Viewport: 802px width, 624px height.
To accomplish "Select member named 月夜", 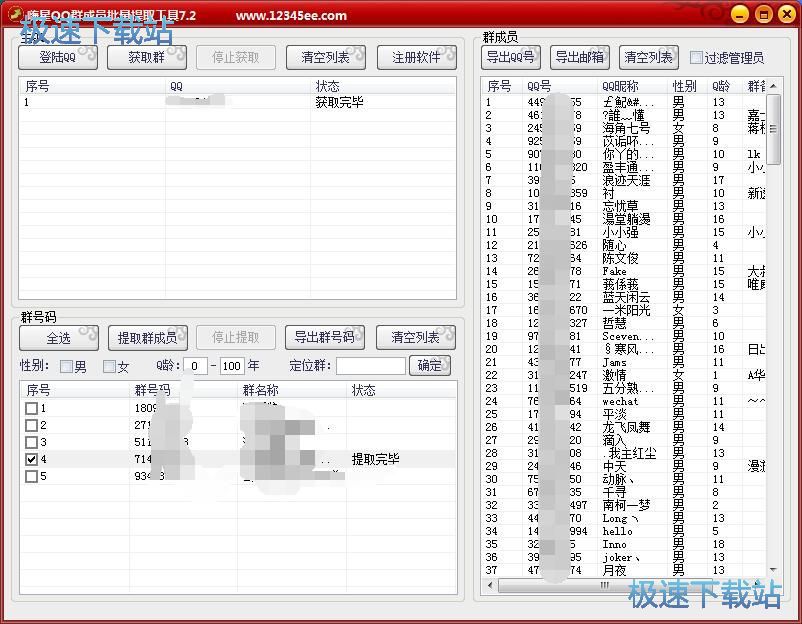I will coord(614,570).
